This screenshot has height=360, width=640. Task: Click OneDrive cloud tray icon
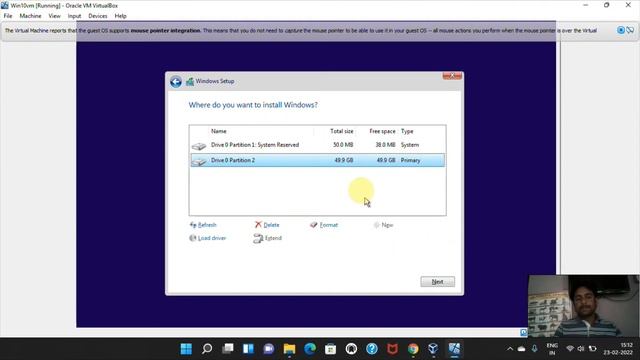(522, 349)
